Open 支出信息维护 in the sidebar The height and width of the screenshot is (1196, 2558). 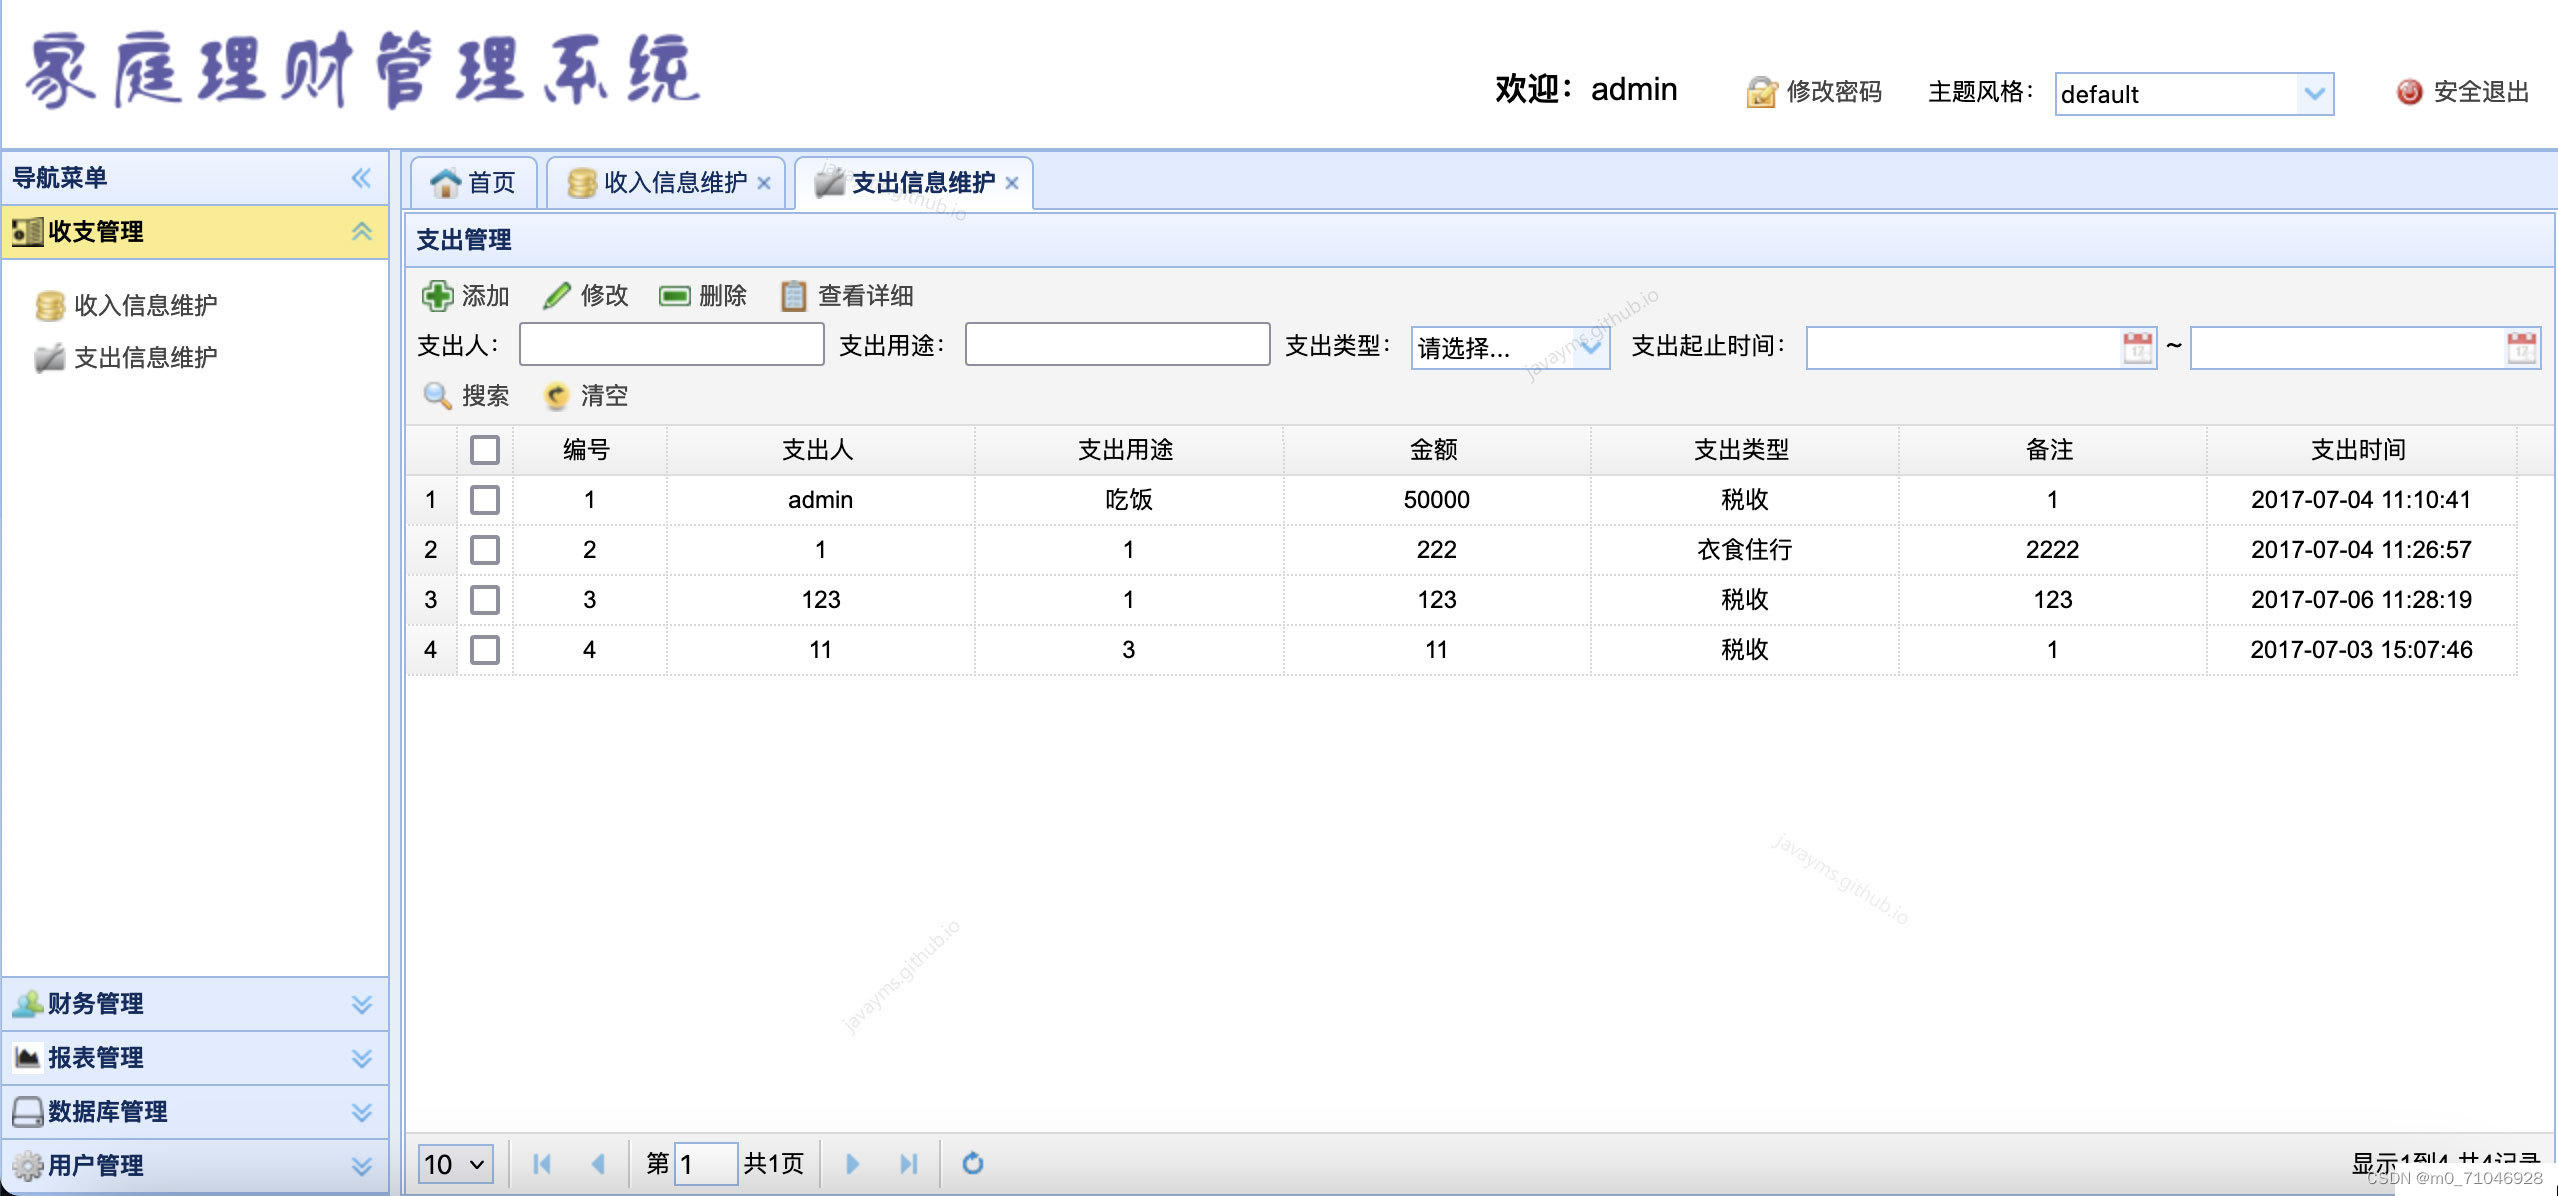tap(145, 358)
